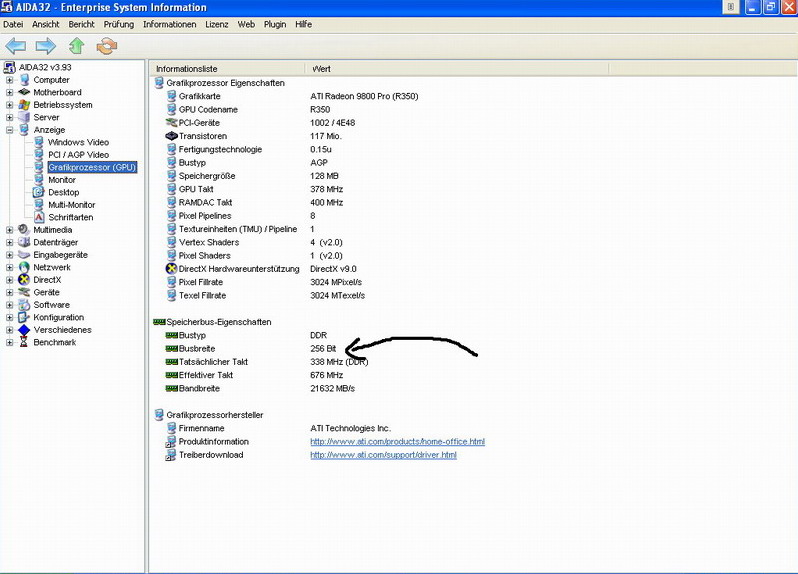Click the Transistoren chip icon
This screenshot has width=798, height=574.
(172, 136)
